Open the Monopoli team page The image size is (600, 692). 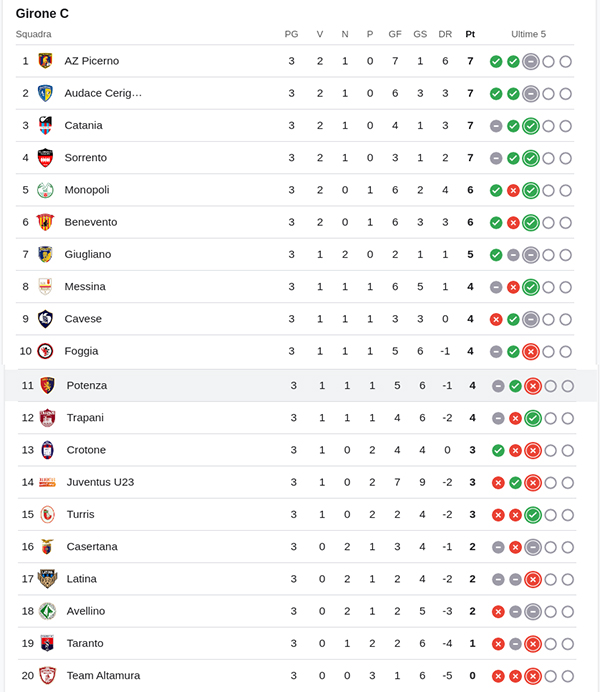click(87, 190)
